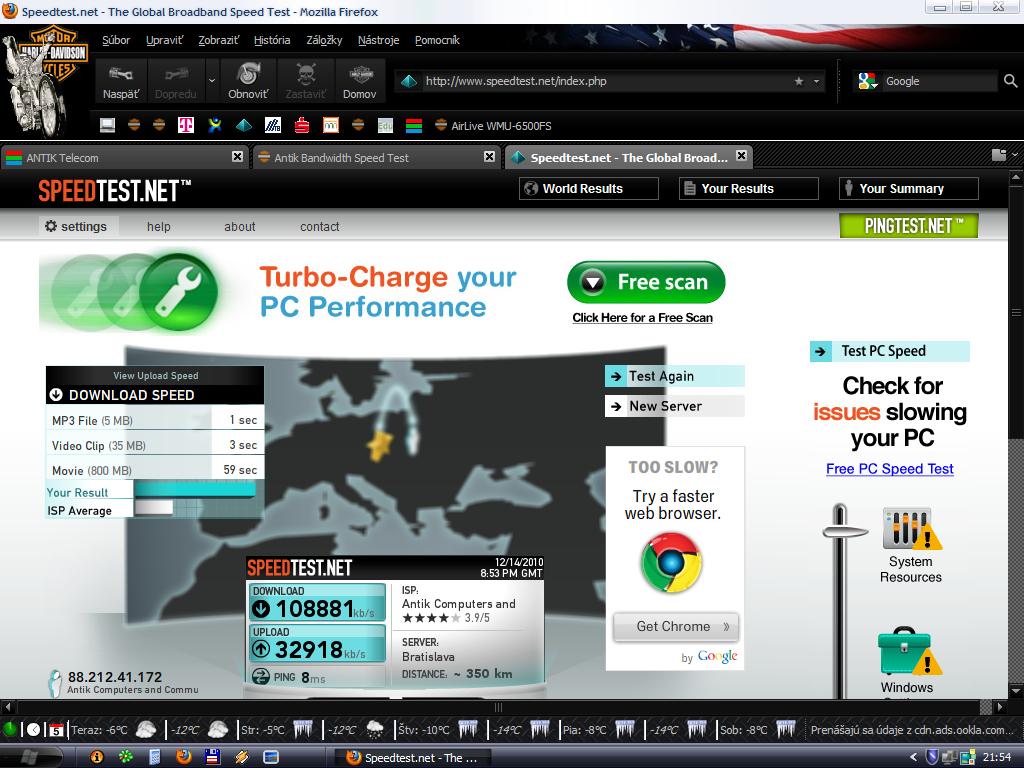Open the blue-yellow figure bookmark icon
The image size is (1024, 768).
215,125
